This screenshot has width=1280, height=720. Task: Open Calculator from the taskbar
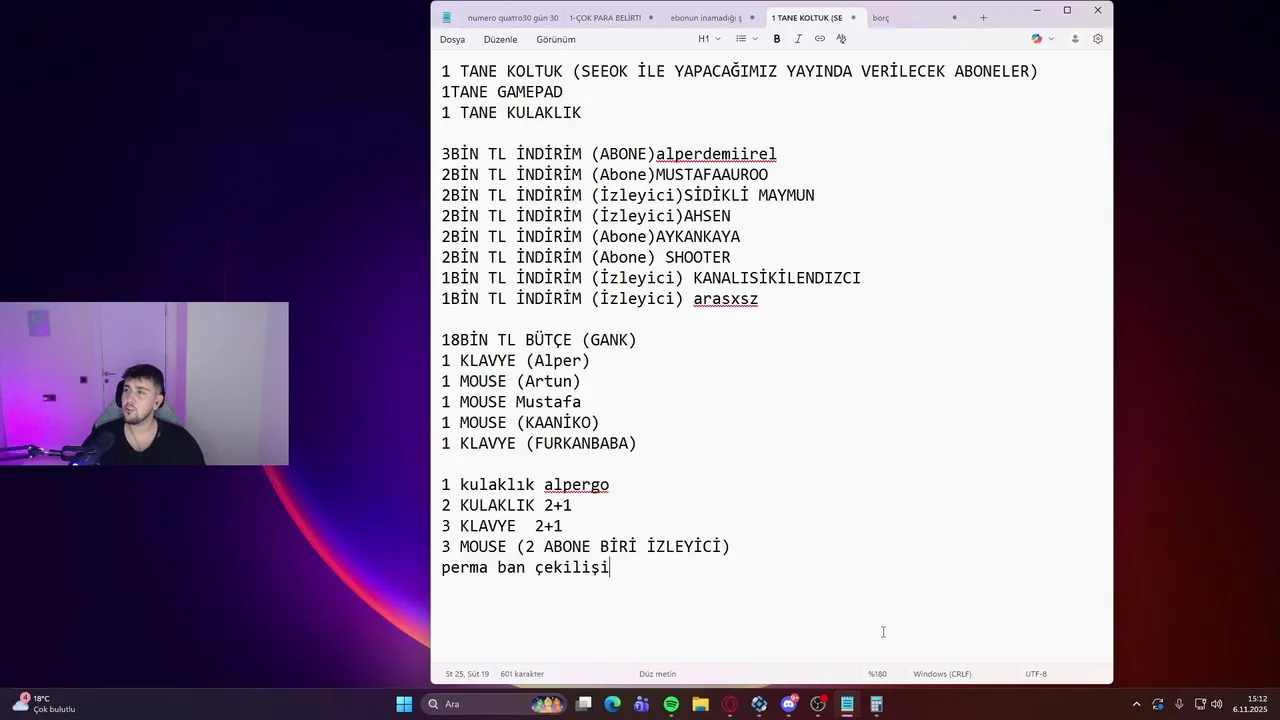point(876,704)
